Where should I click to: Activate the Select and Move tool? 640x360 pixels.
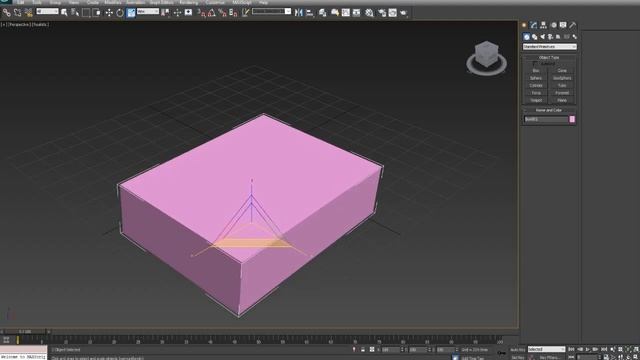tap(109, 13)
